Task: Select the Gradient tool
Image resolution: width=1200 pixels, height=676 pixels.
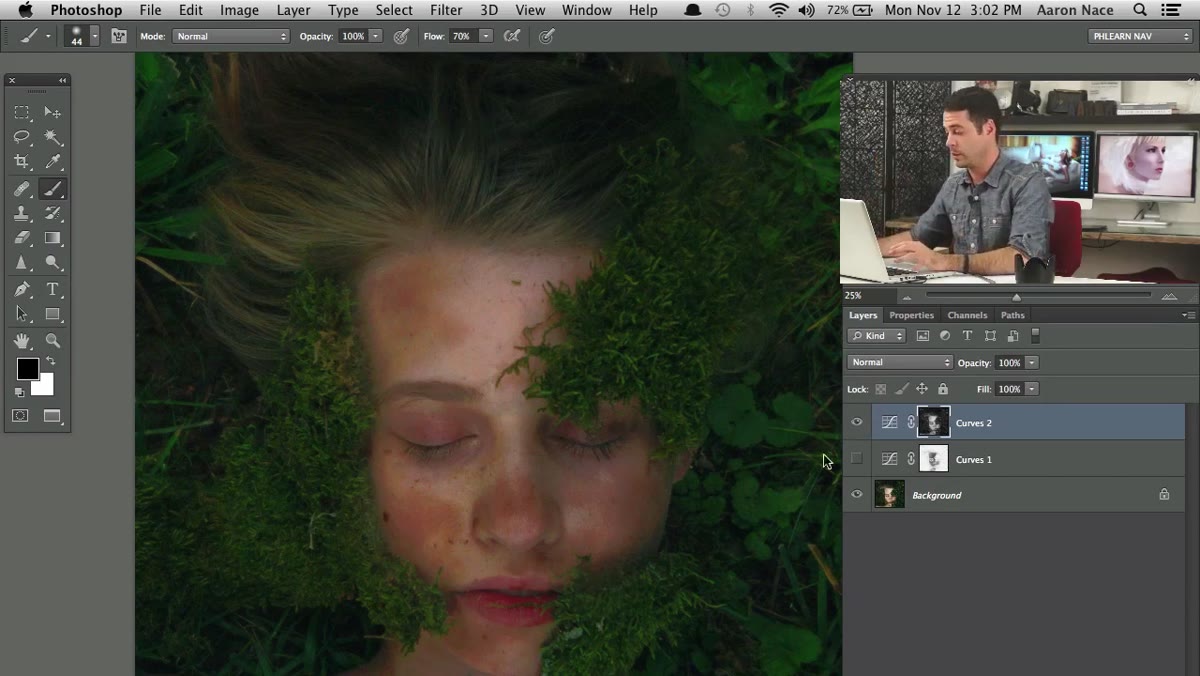Action: tap(53, 238)
